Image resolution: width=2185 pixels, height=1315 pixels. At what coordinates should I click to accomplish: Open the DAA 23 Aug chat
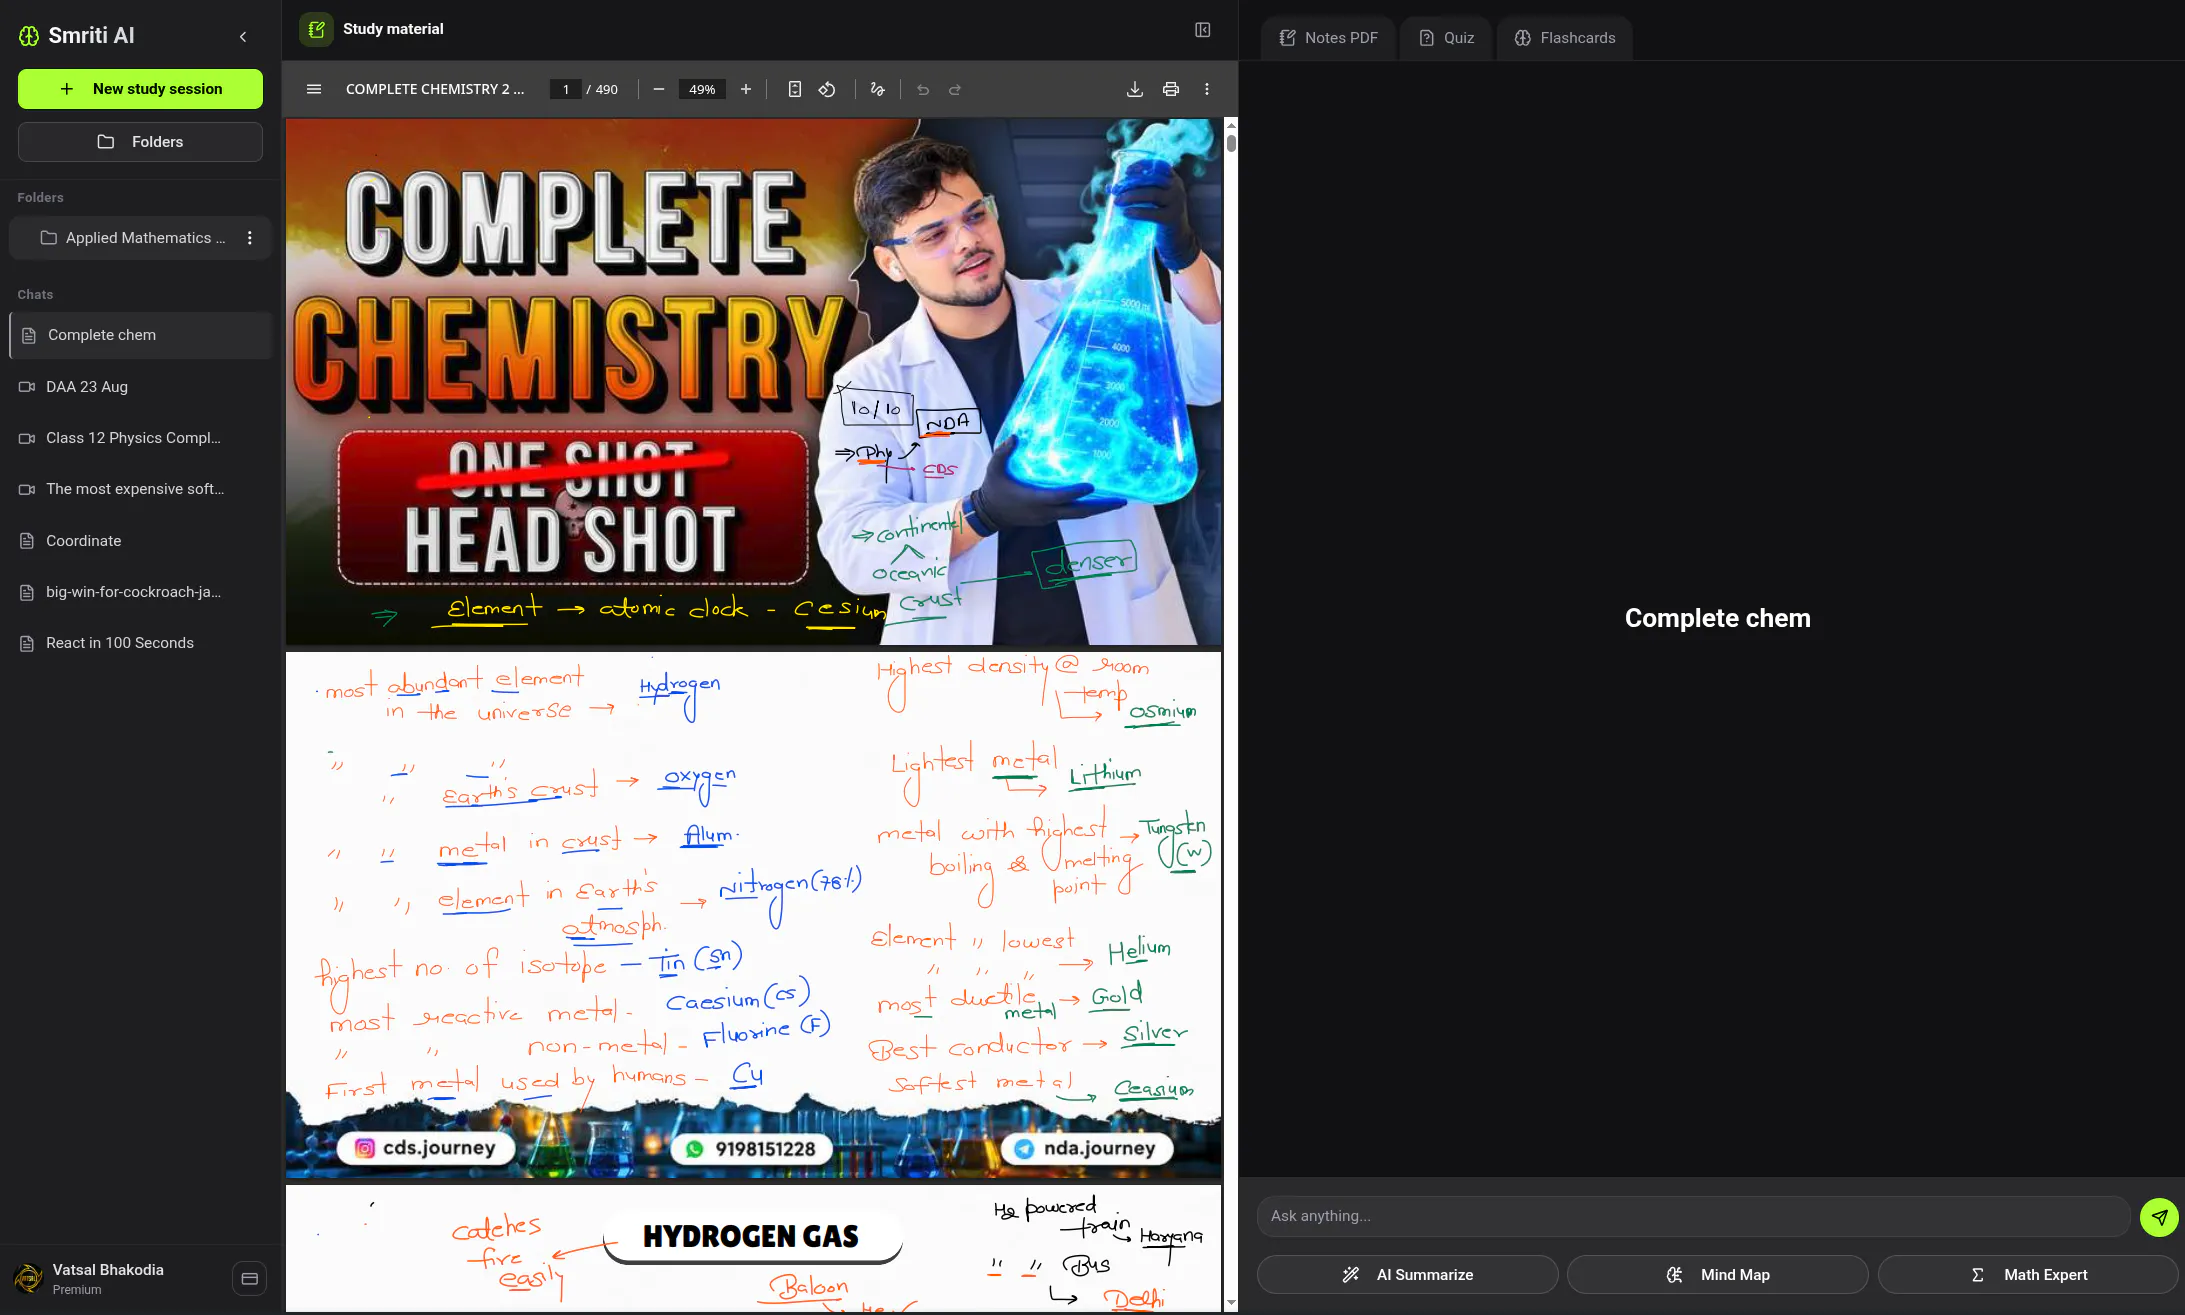pos(140,387)
